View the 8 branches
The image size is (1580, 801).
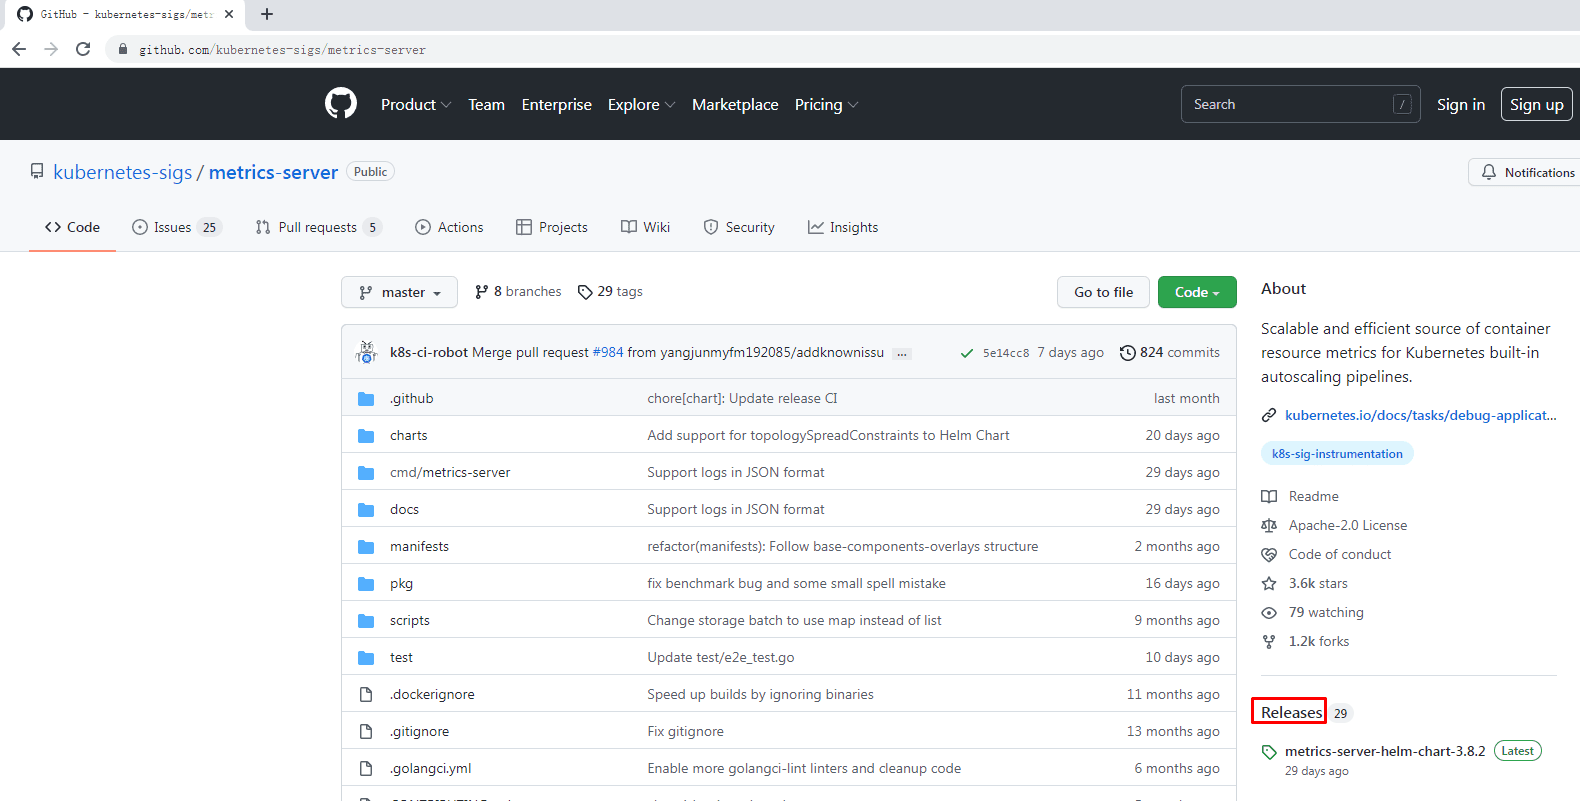tap(518, 292)
